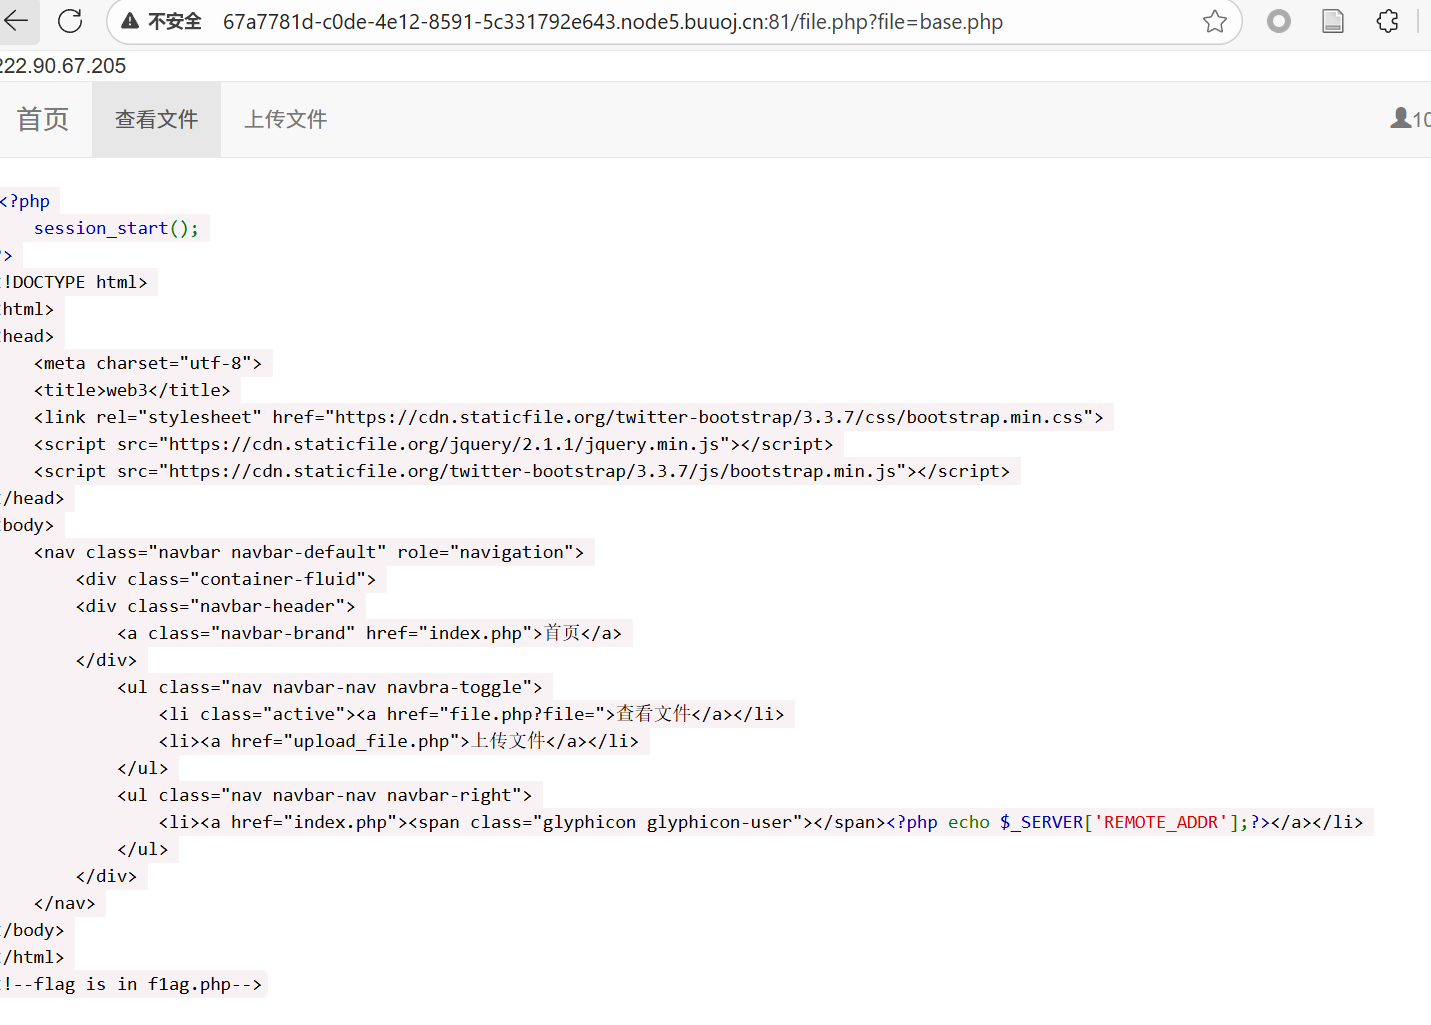Click the ul navbar-right code line
1431x1025 pixels.
click(325, 795)
